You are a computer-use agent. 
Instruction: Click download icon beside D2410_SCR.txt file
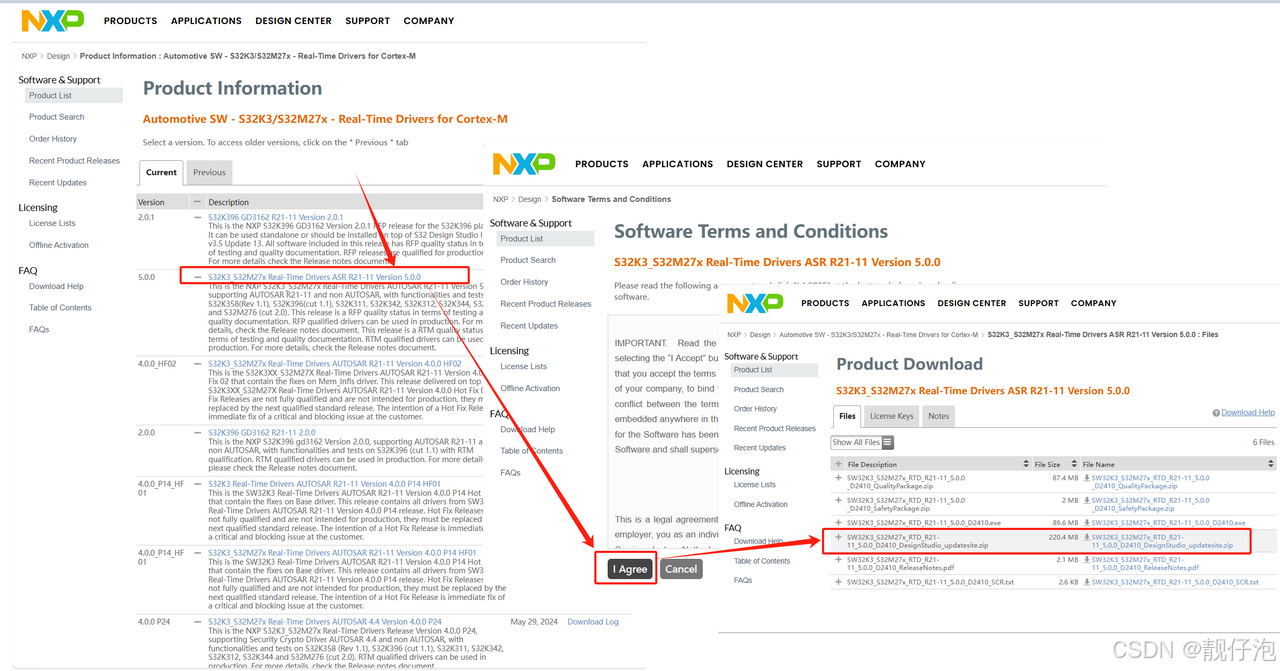point(1088,583)
